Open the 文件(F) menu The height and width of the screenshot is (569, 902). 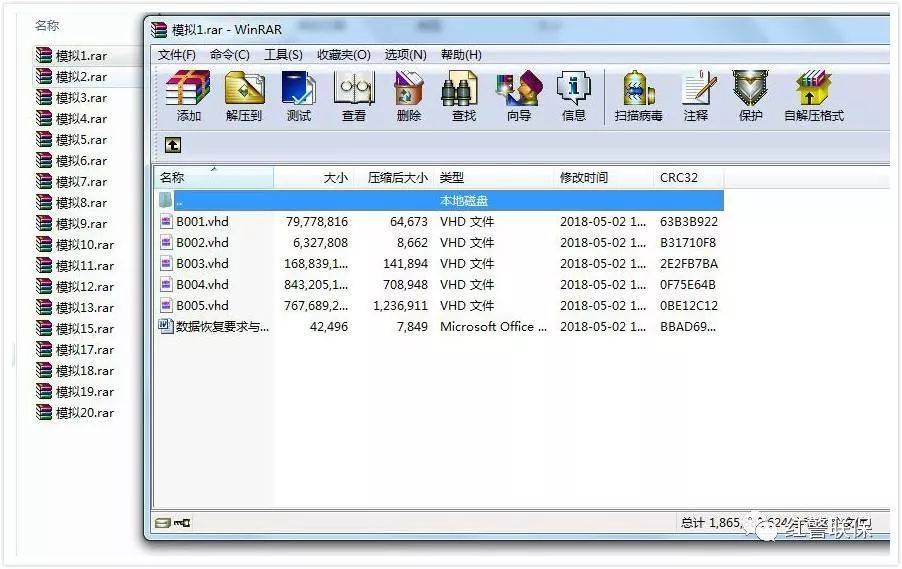pos(177,55)
